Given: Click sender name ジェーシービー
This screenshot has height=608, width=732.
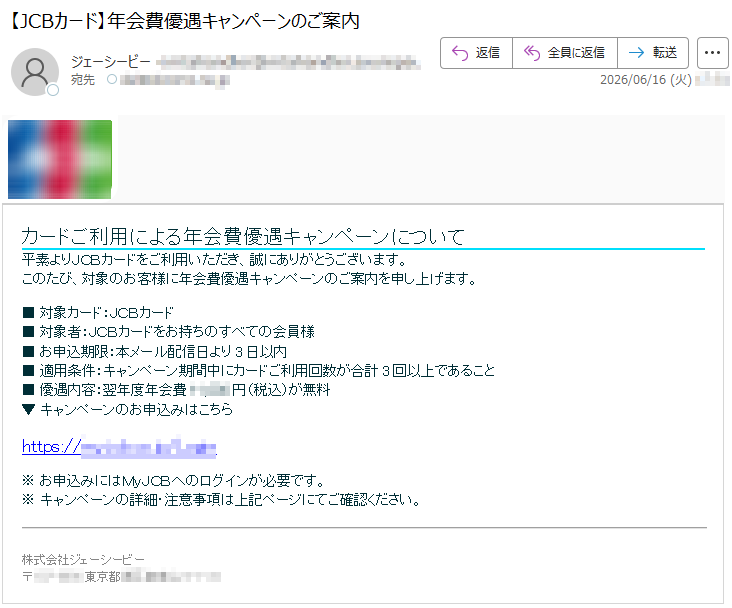Looking at the screenshot, I should coord(111,61).
